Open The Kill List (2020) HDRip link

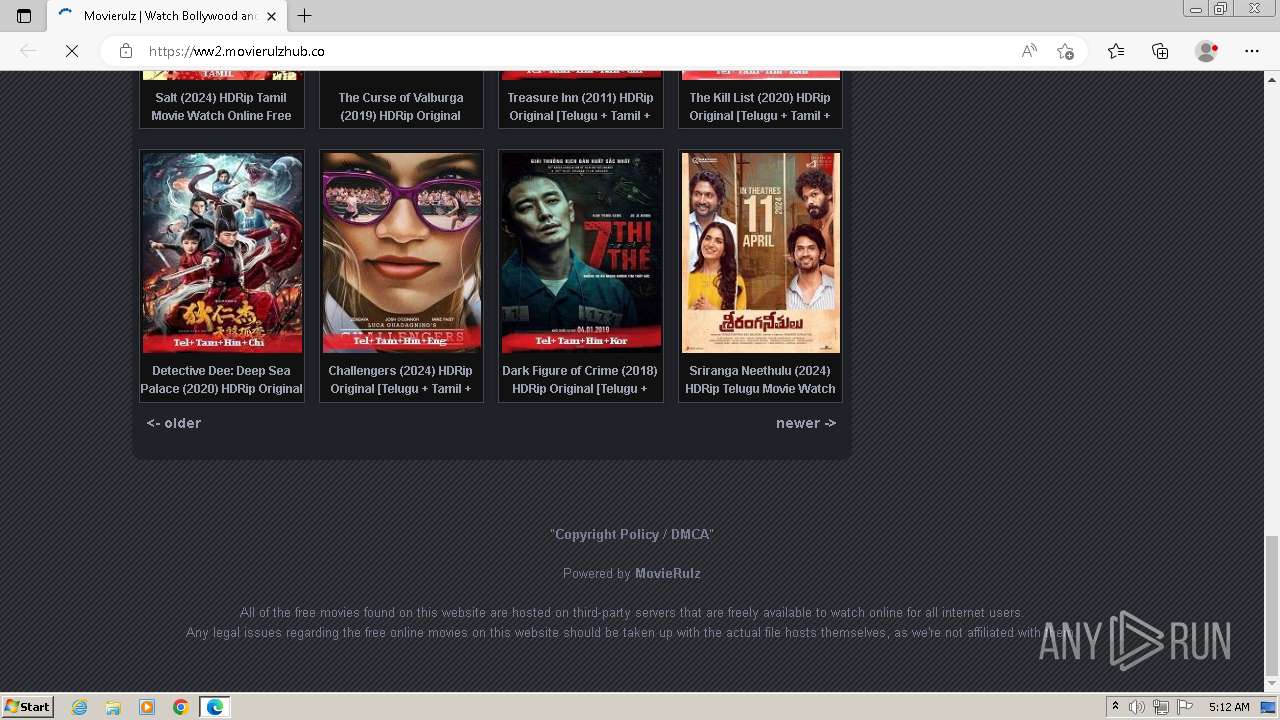pyautogui.click(x=760, y=106)
